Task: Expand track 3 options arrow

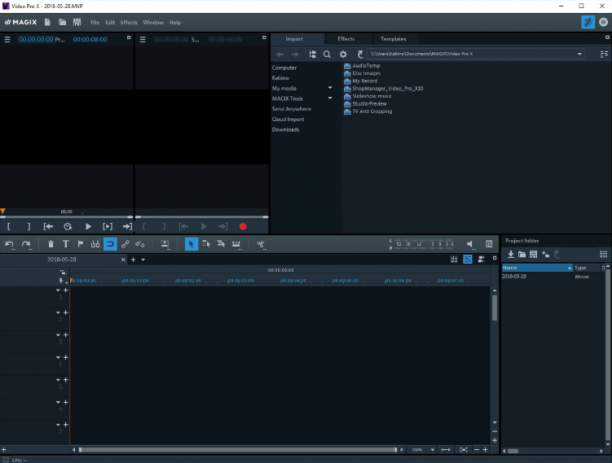Action: pos(58,335)
